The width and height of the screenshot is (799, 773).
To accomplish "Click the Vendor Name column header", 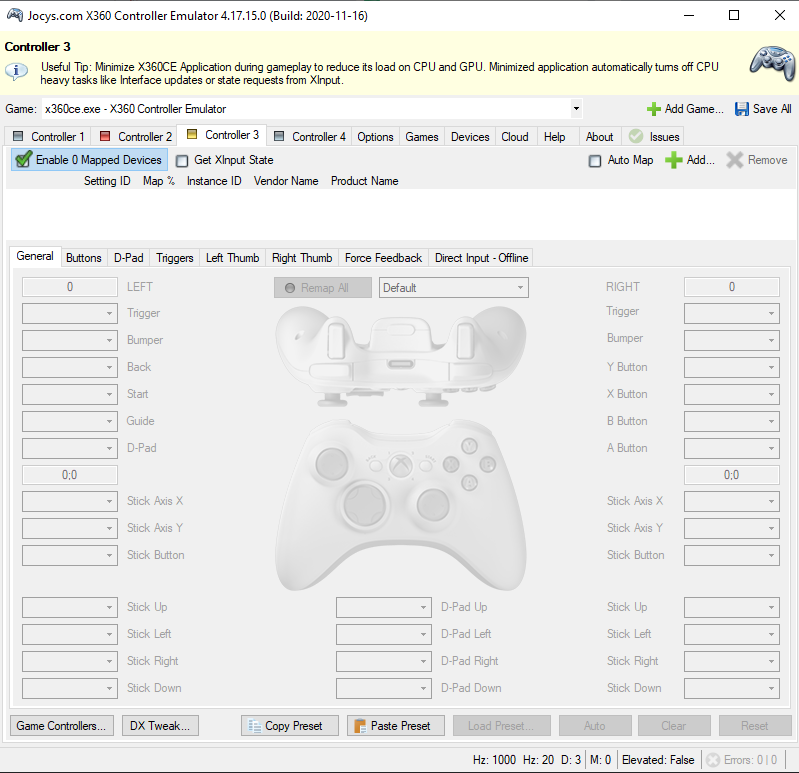I will 286,181.
